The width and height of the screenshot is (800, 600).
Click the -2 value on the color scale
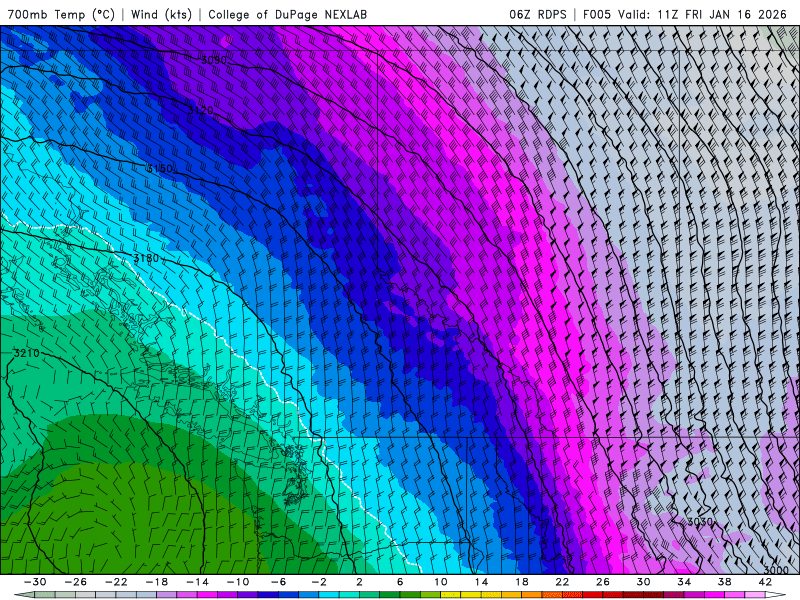pos(318,582)
